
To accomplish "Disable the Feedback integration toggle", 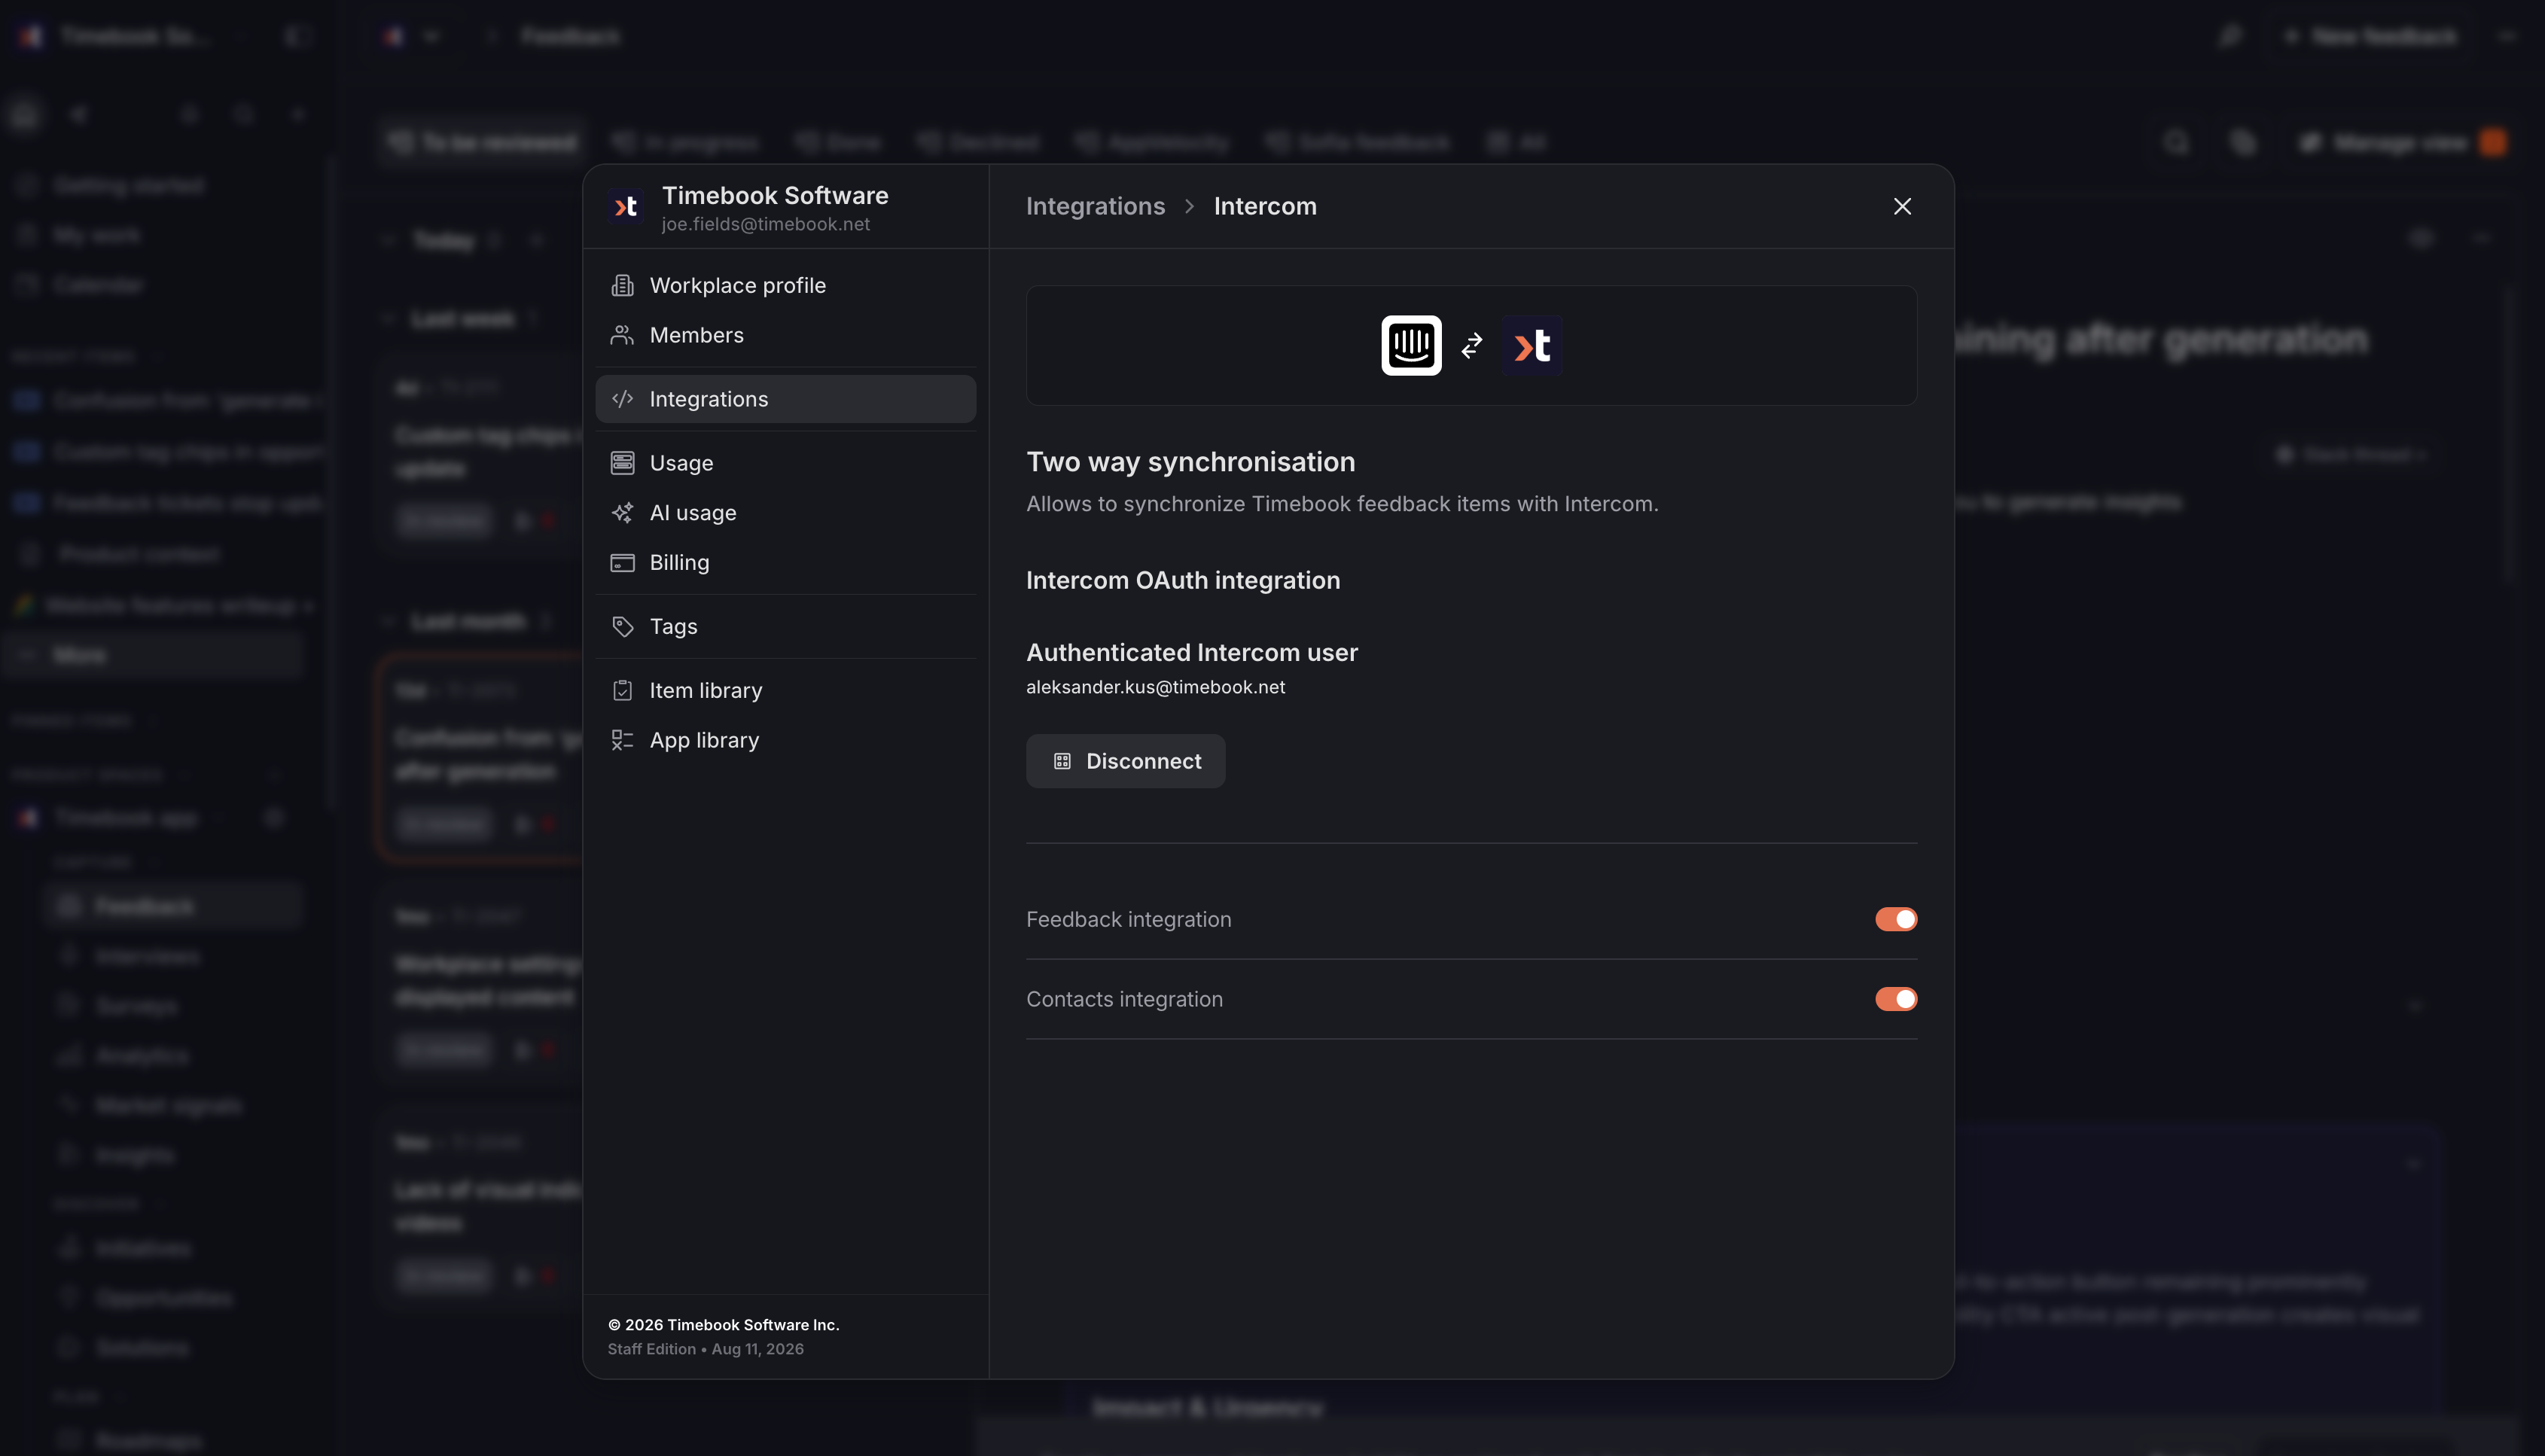I will [x=1896, y=919].
